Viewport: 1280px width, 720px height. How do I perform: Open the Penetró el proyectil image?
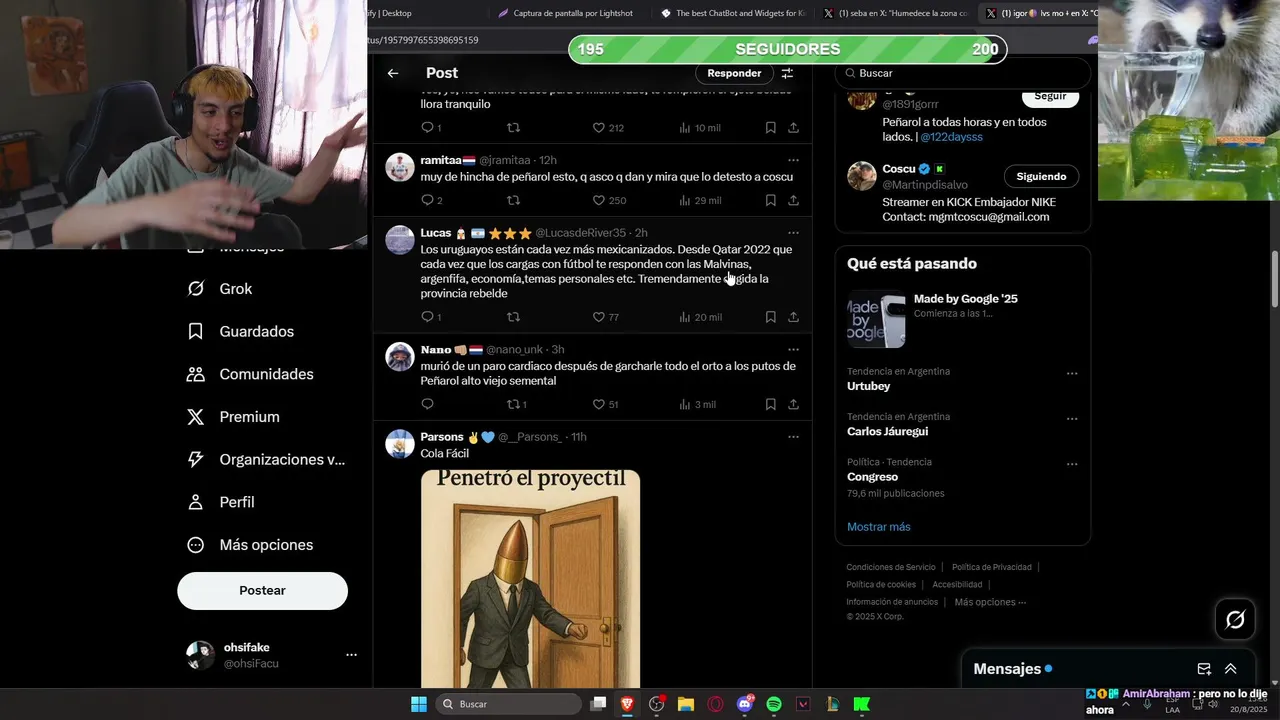(530, 578)
